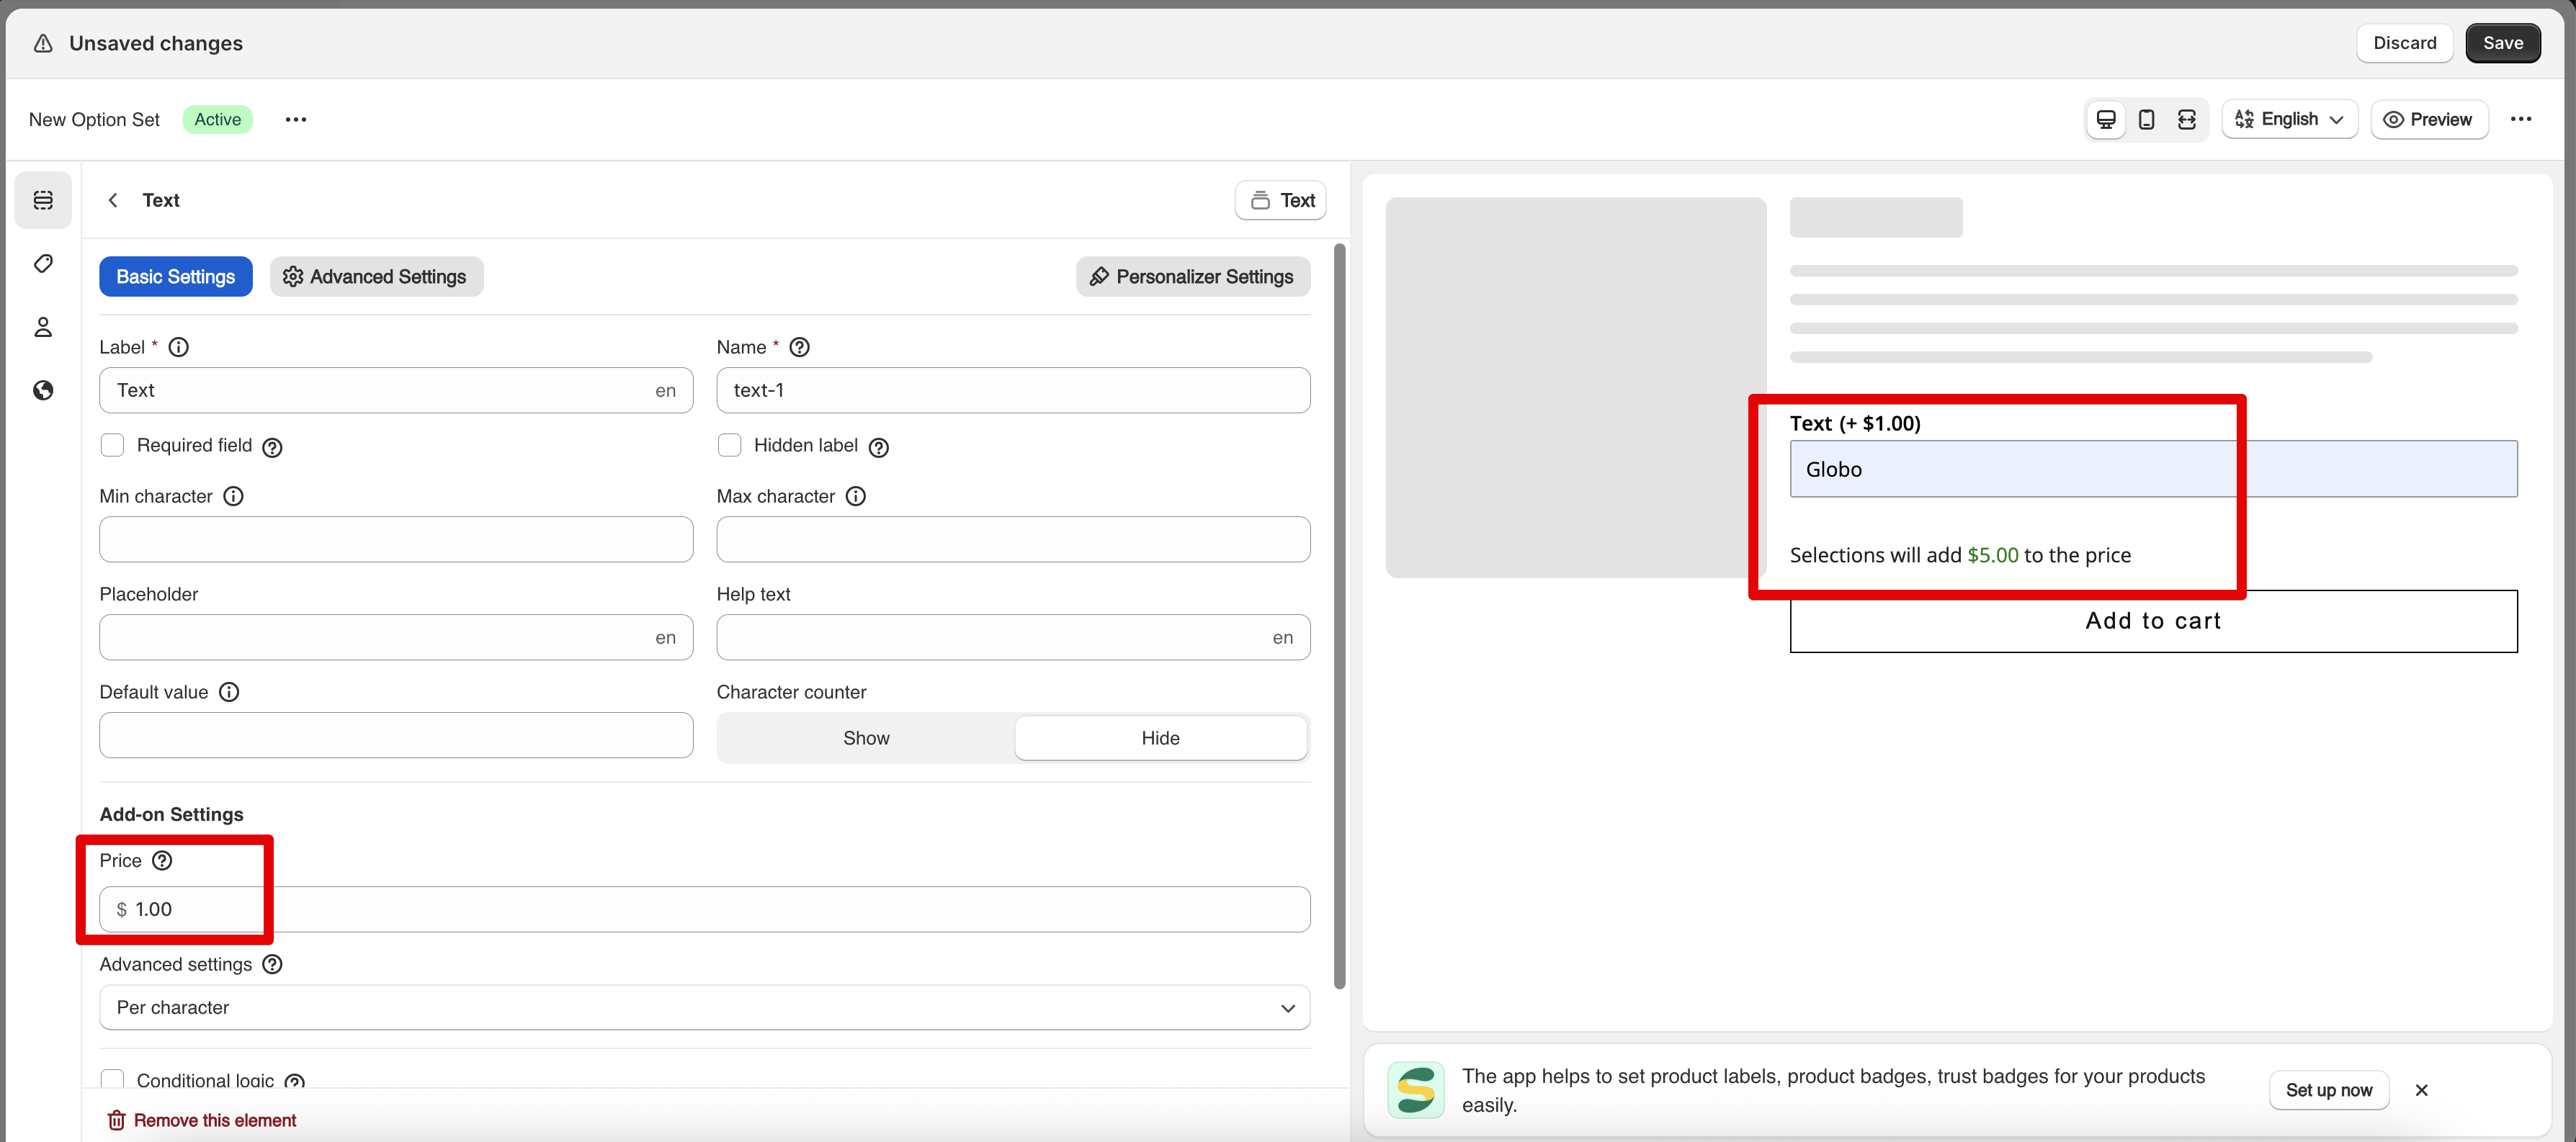
Task: Open the tag icon in sidebar
Action: pyautogui.click(x=43, y=264)
